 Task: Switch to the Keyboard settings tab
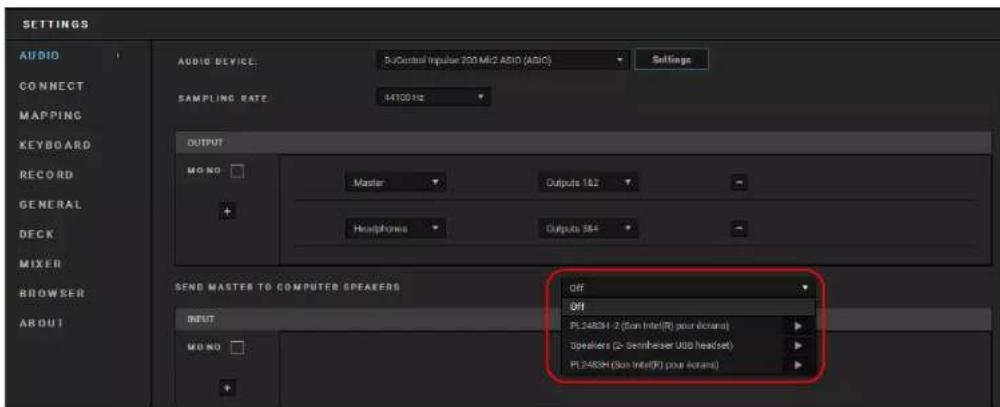55,145
